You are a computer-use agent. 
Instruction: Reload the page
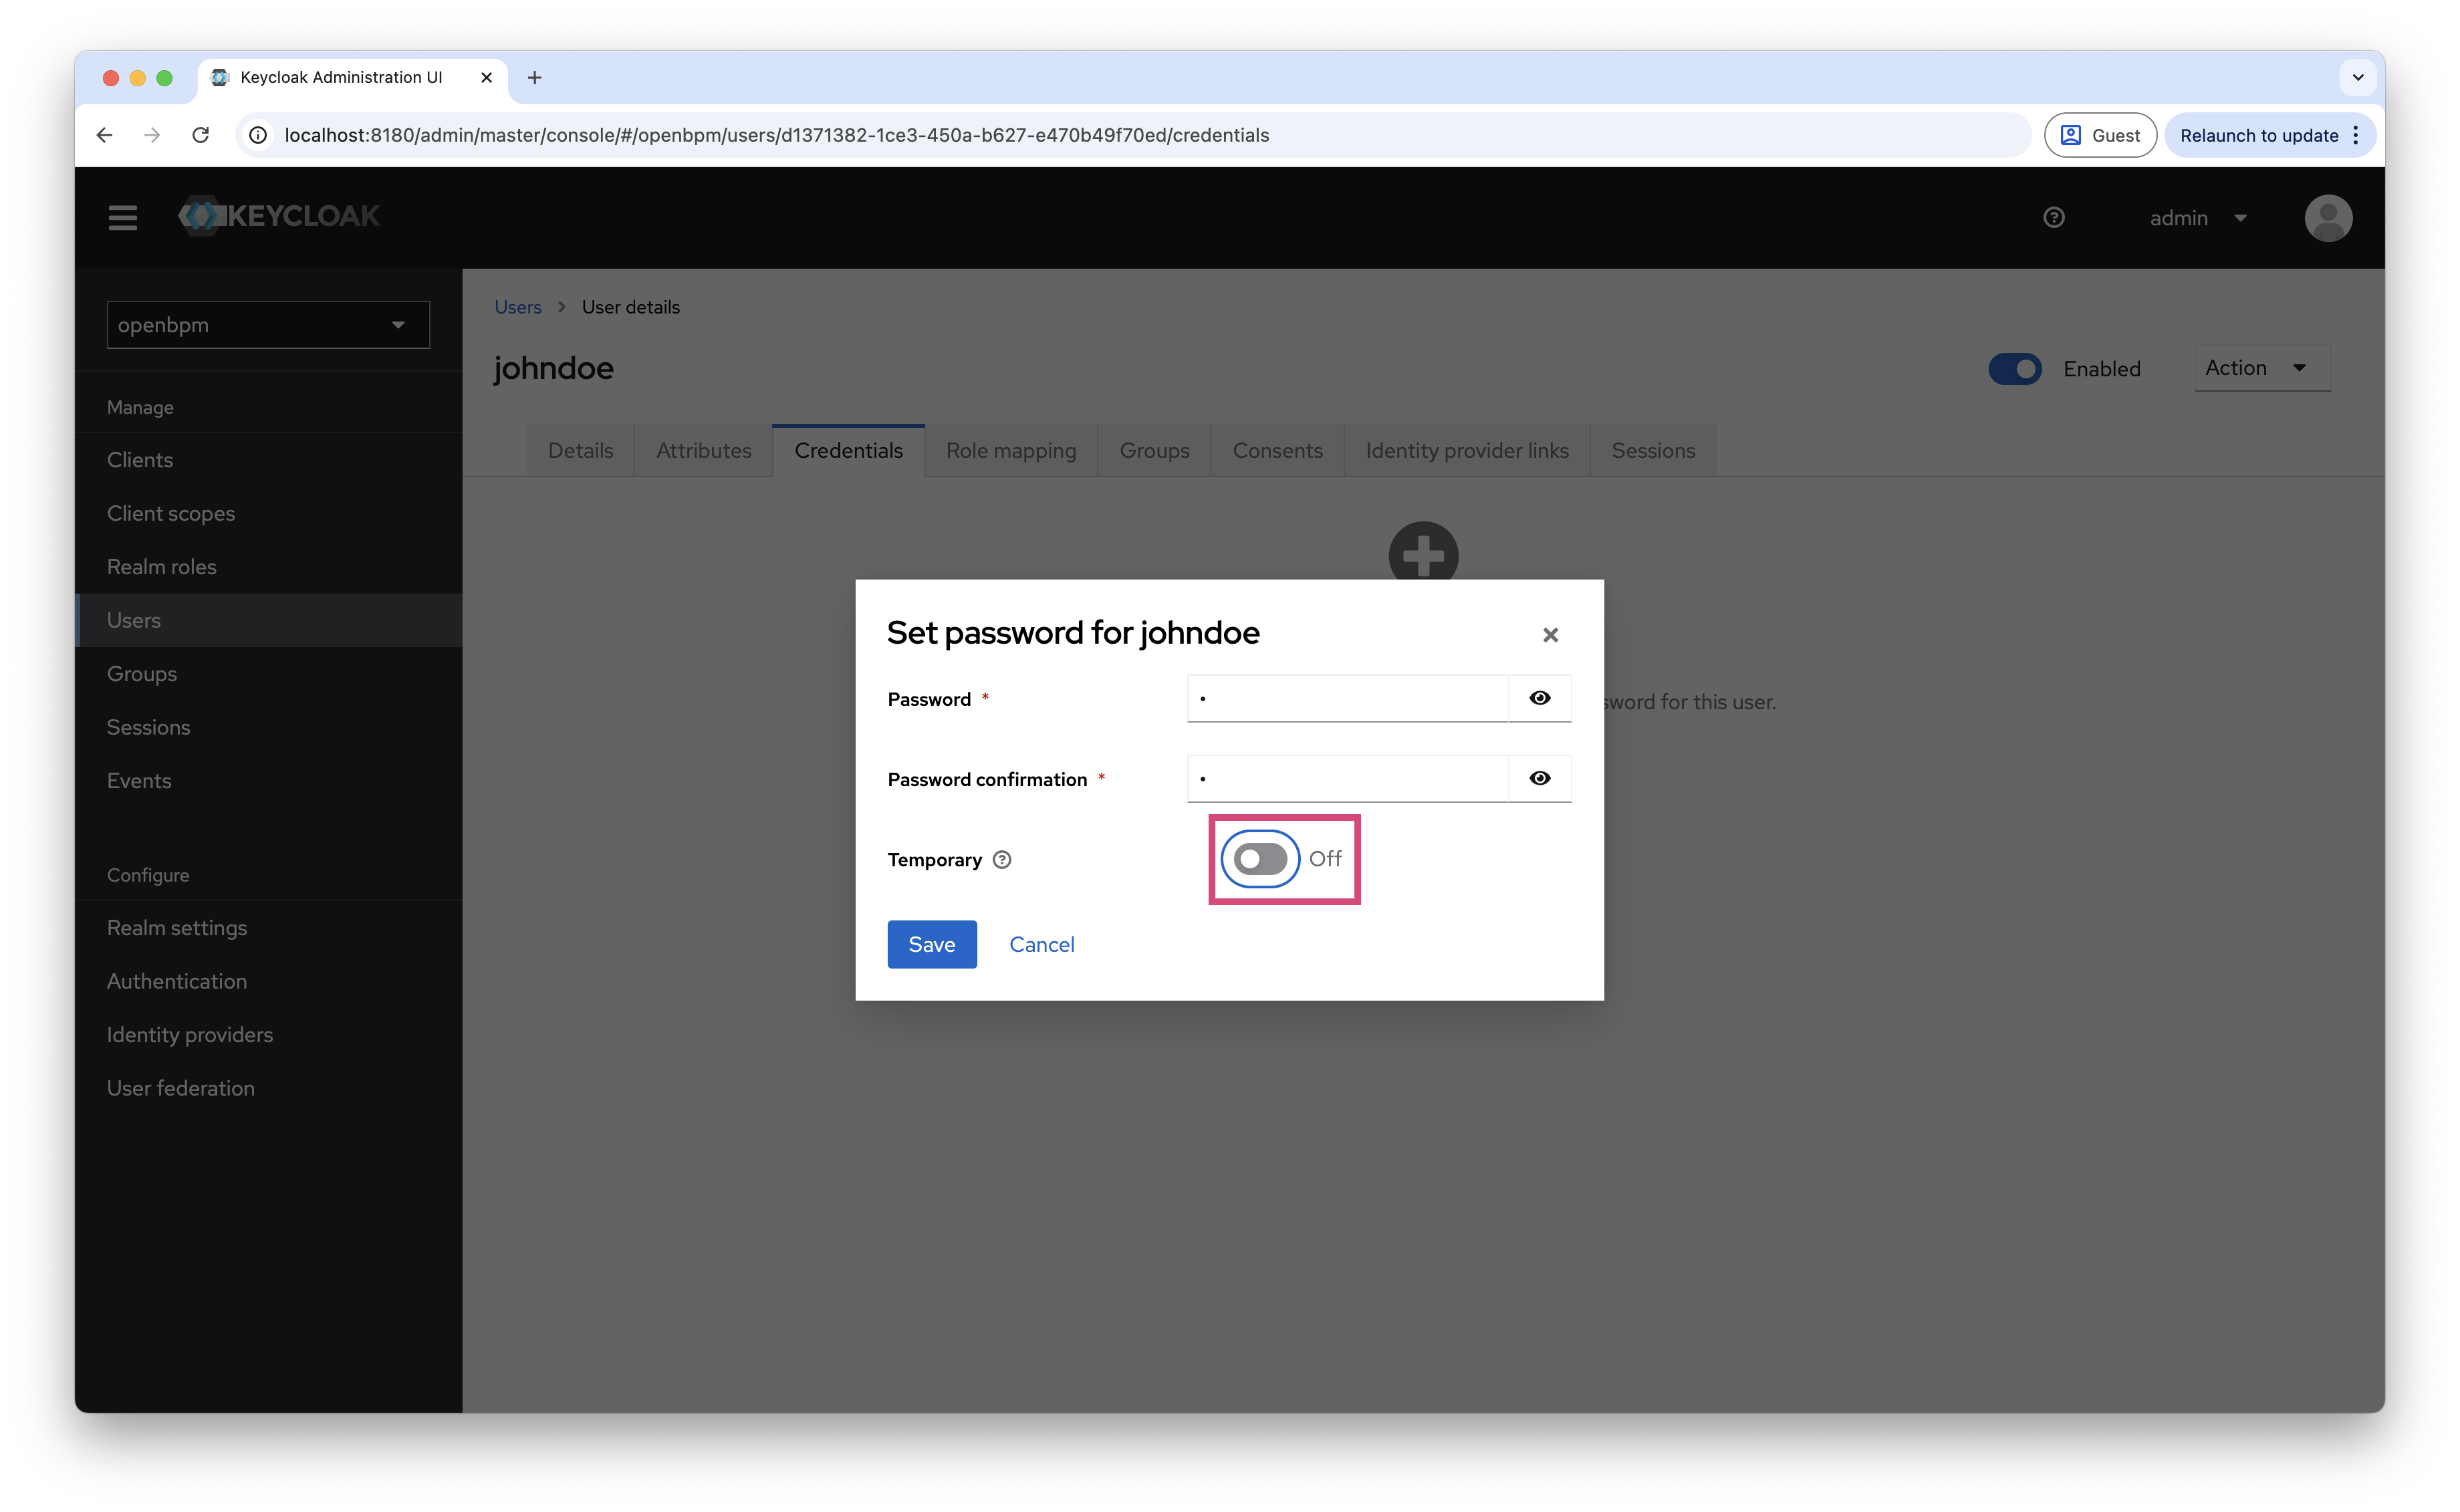201,135
